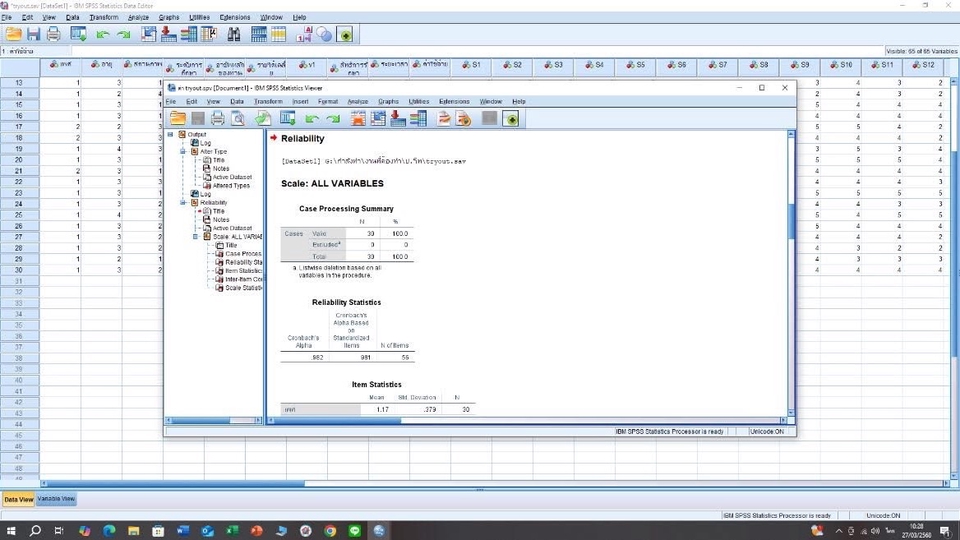
Task: Click row number 13 in Data Editor
Action: click(20, 83)
